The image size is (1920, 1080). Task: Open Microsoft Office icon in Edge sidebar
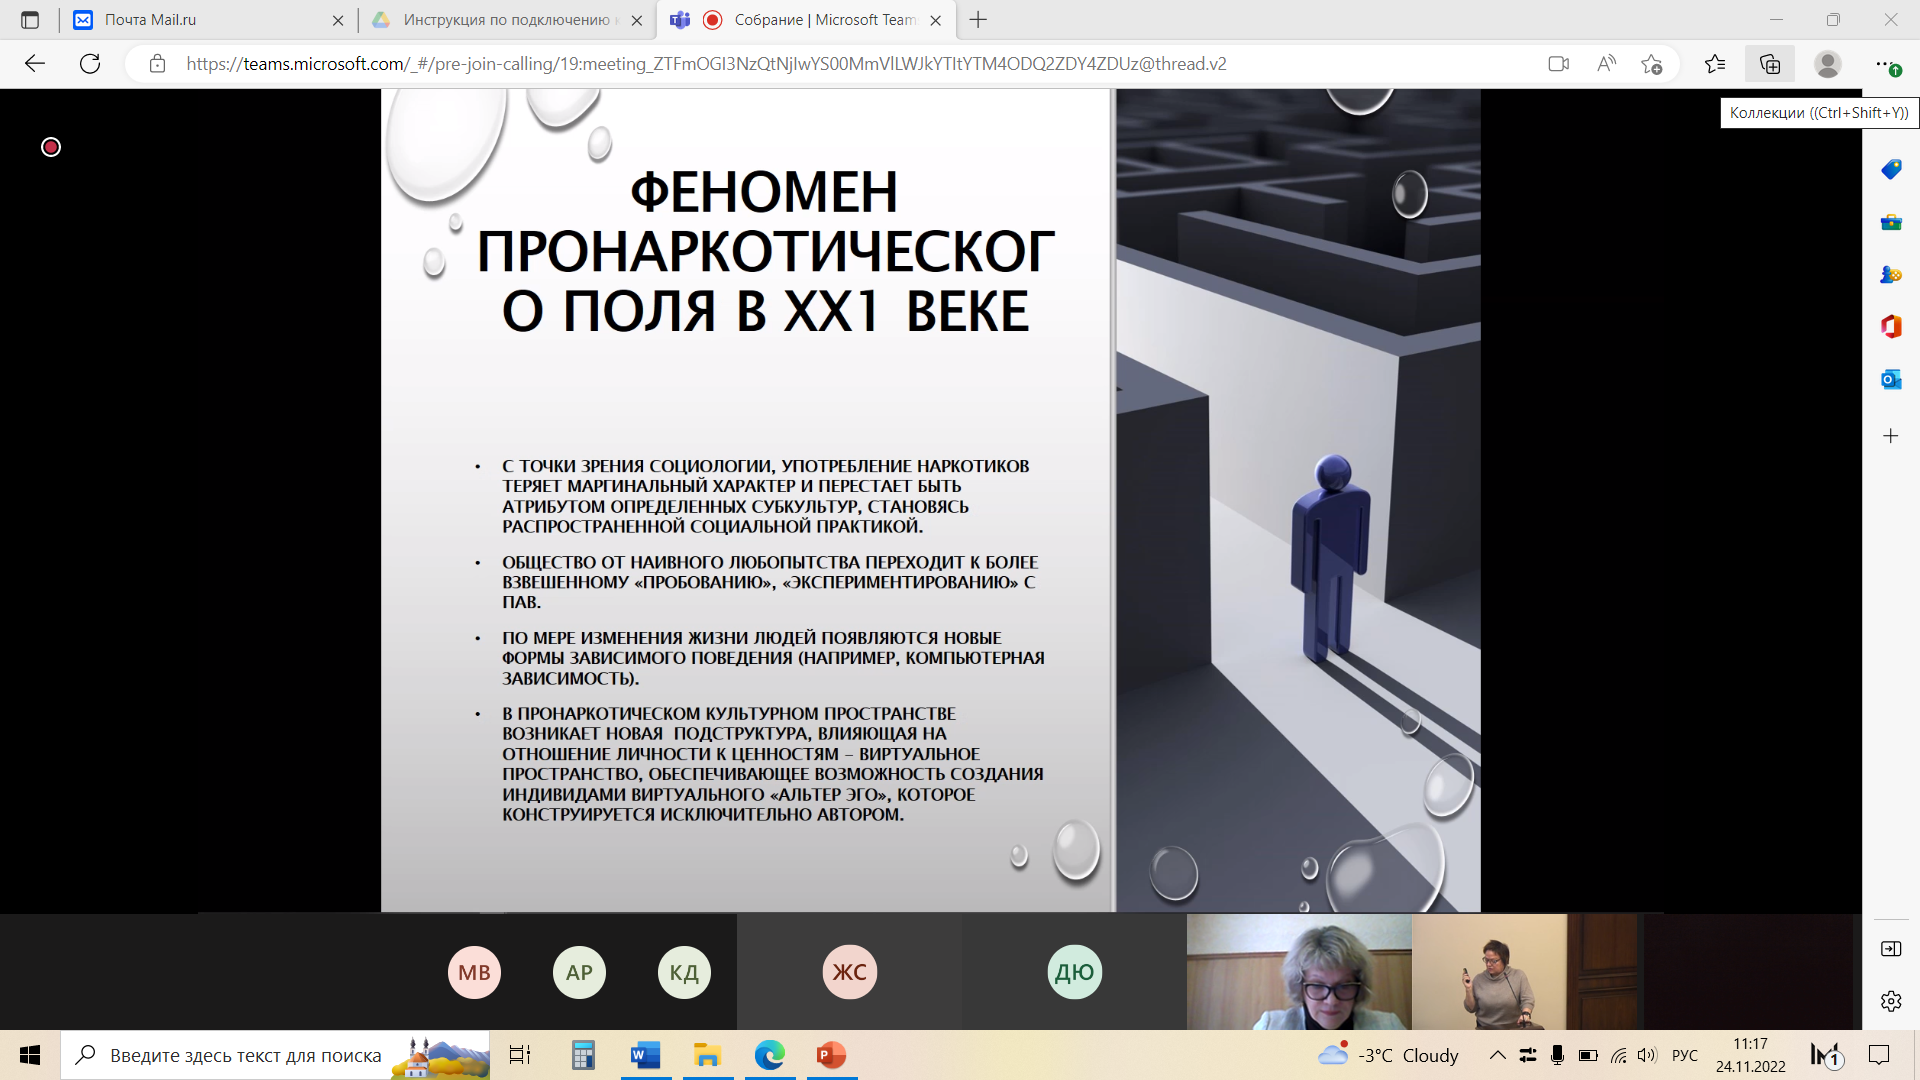coord(1891,327)
